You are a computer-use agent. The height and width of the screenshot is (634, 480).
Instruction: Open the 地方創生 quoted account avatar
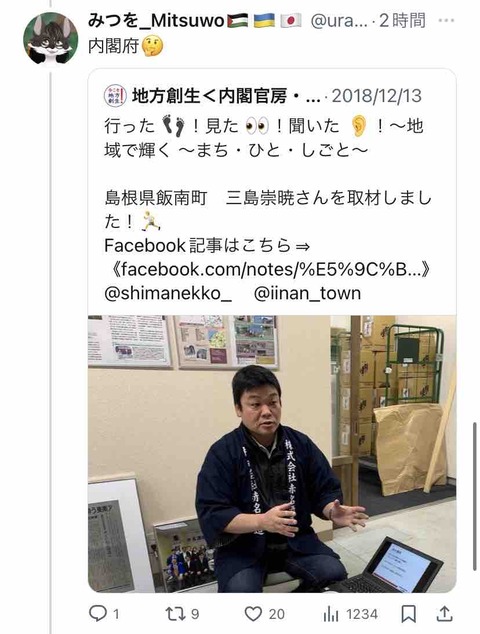click(115, 96)
